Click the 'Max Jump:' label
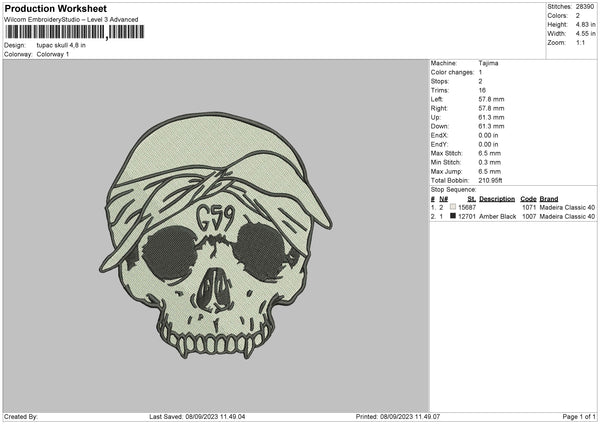The image size is (600, 424). point(447,171)
